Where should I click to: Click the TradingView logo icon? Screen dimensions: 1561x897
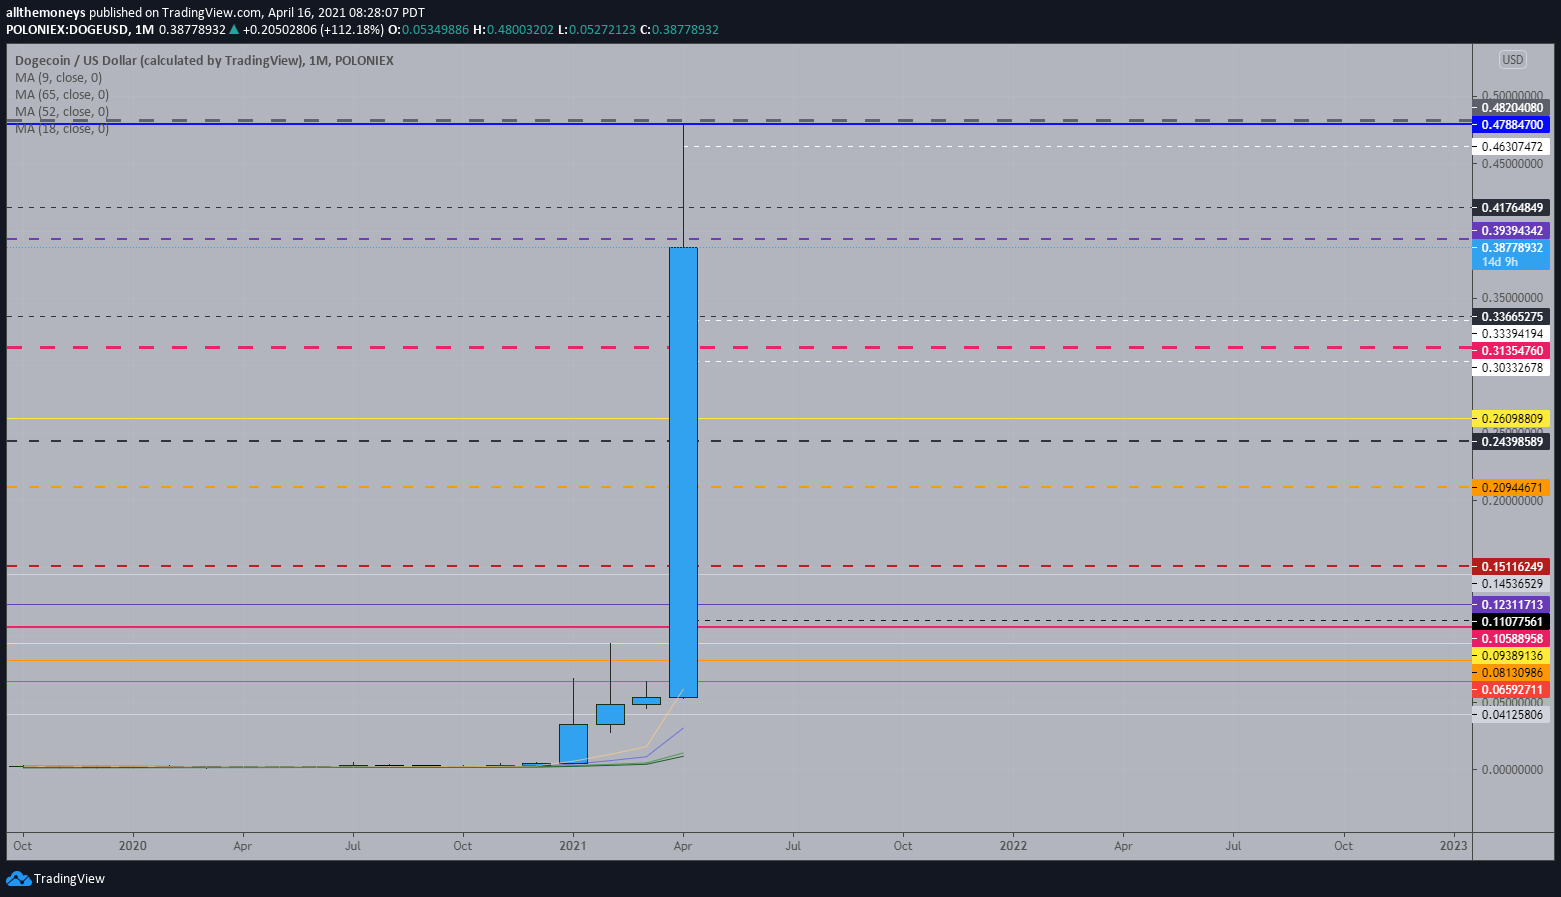(x=18, y=878)
